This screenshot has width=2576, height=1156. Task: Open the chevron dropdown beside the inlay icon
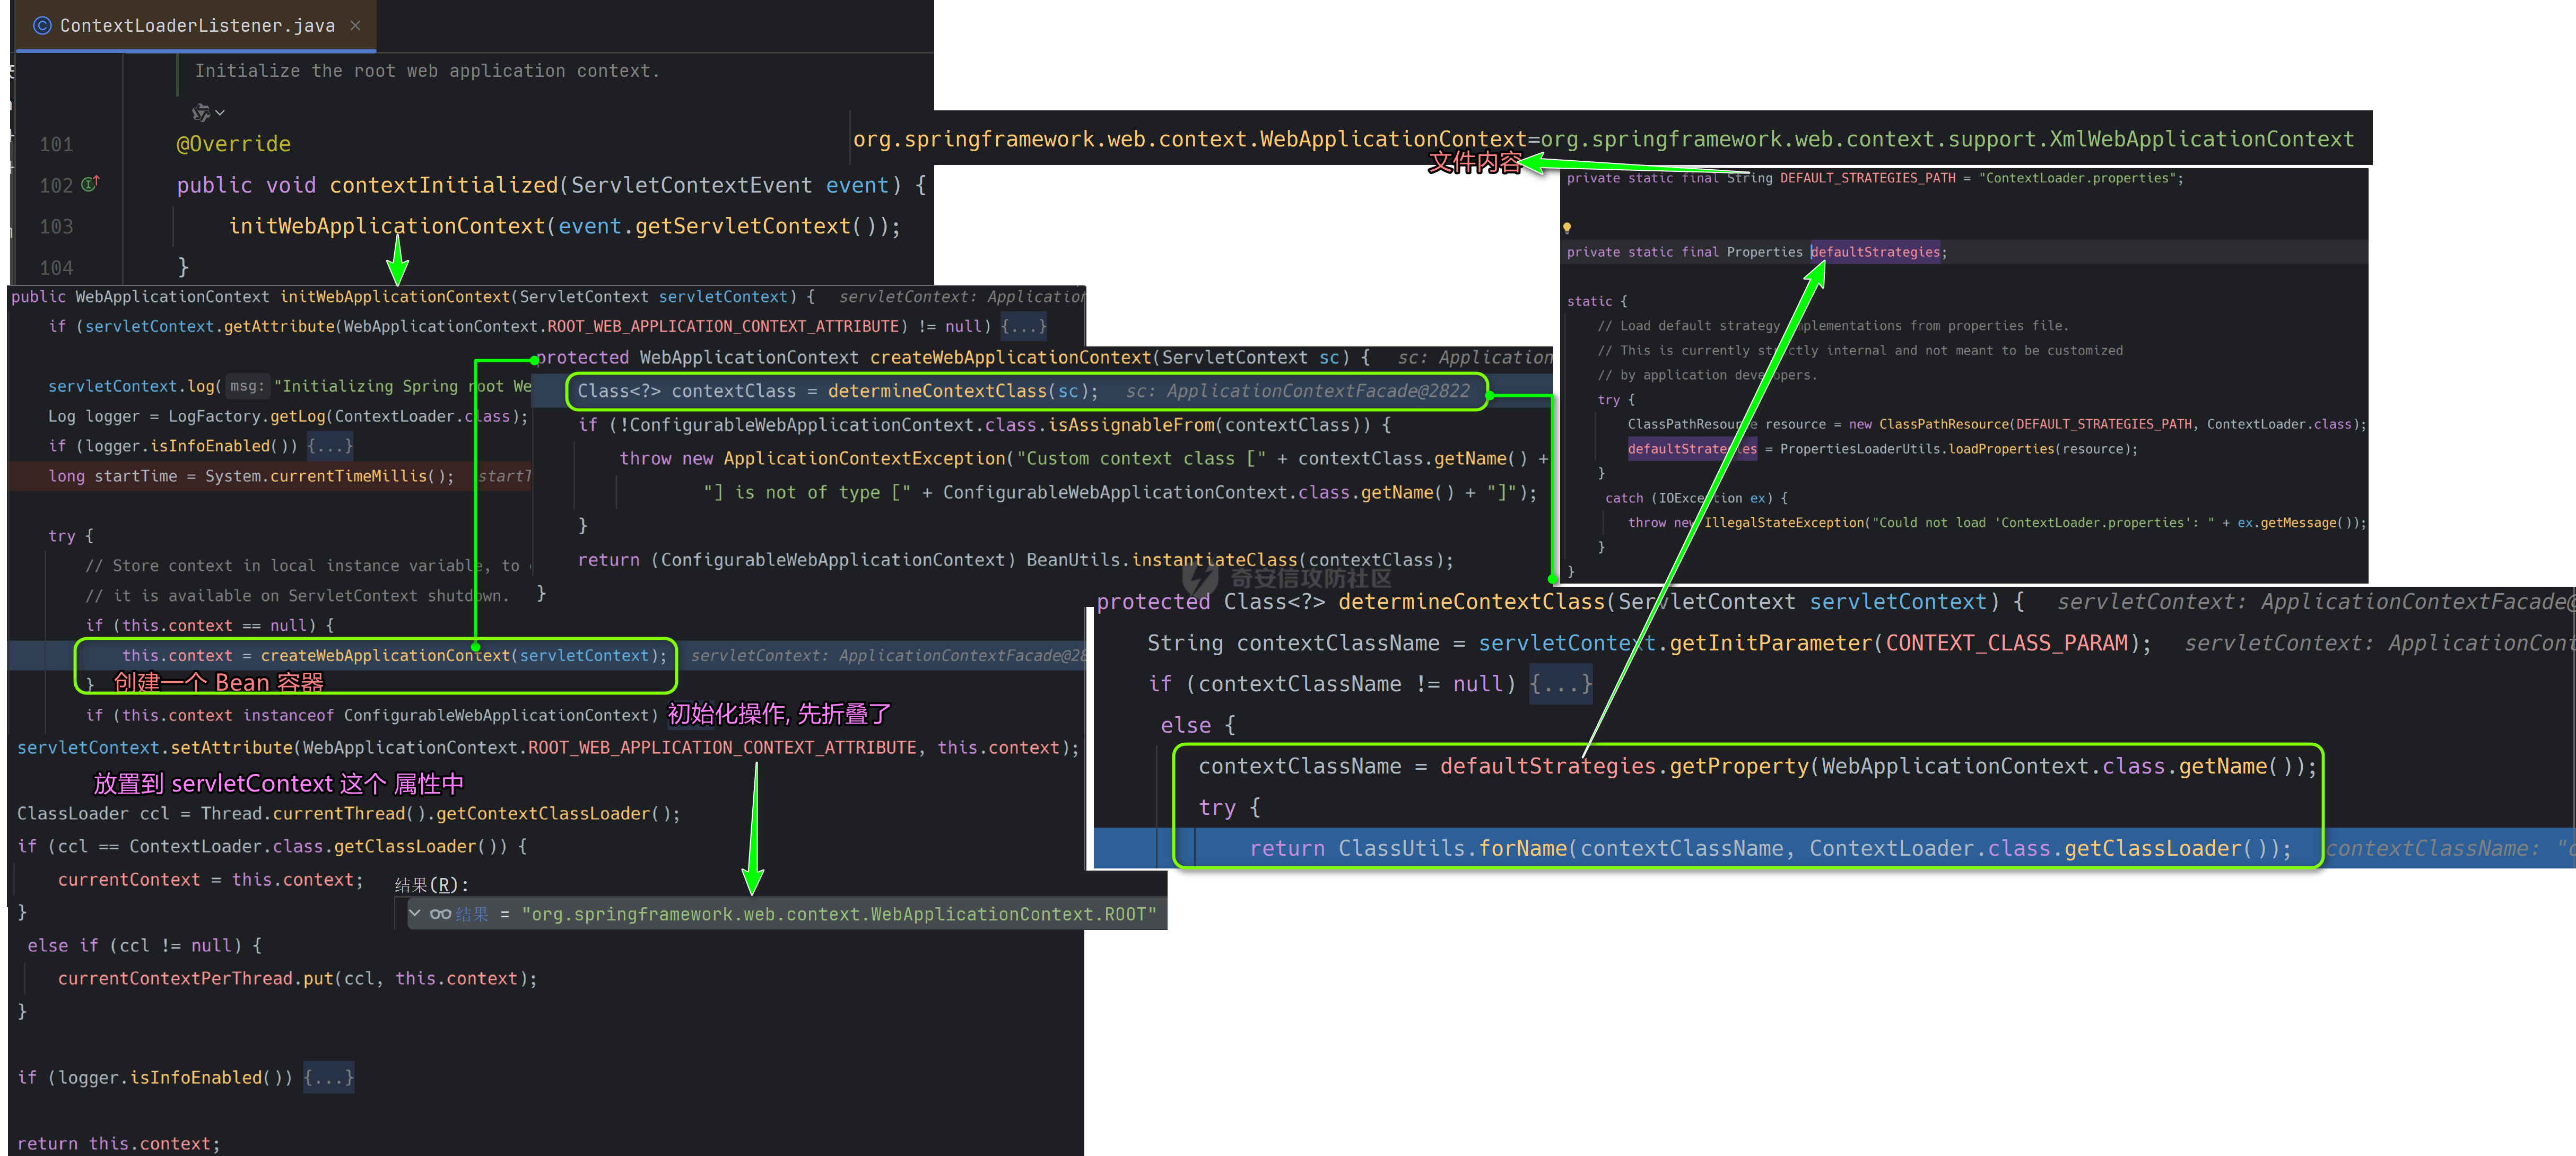click(x=220, y=113)
